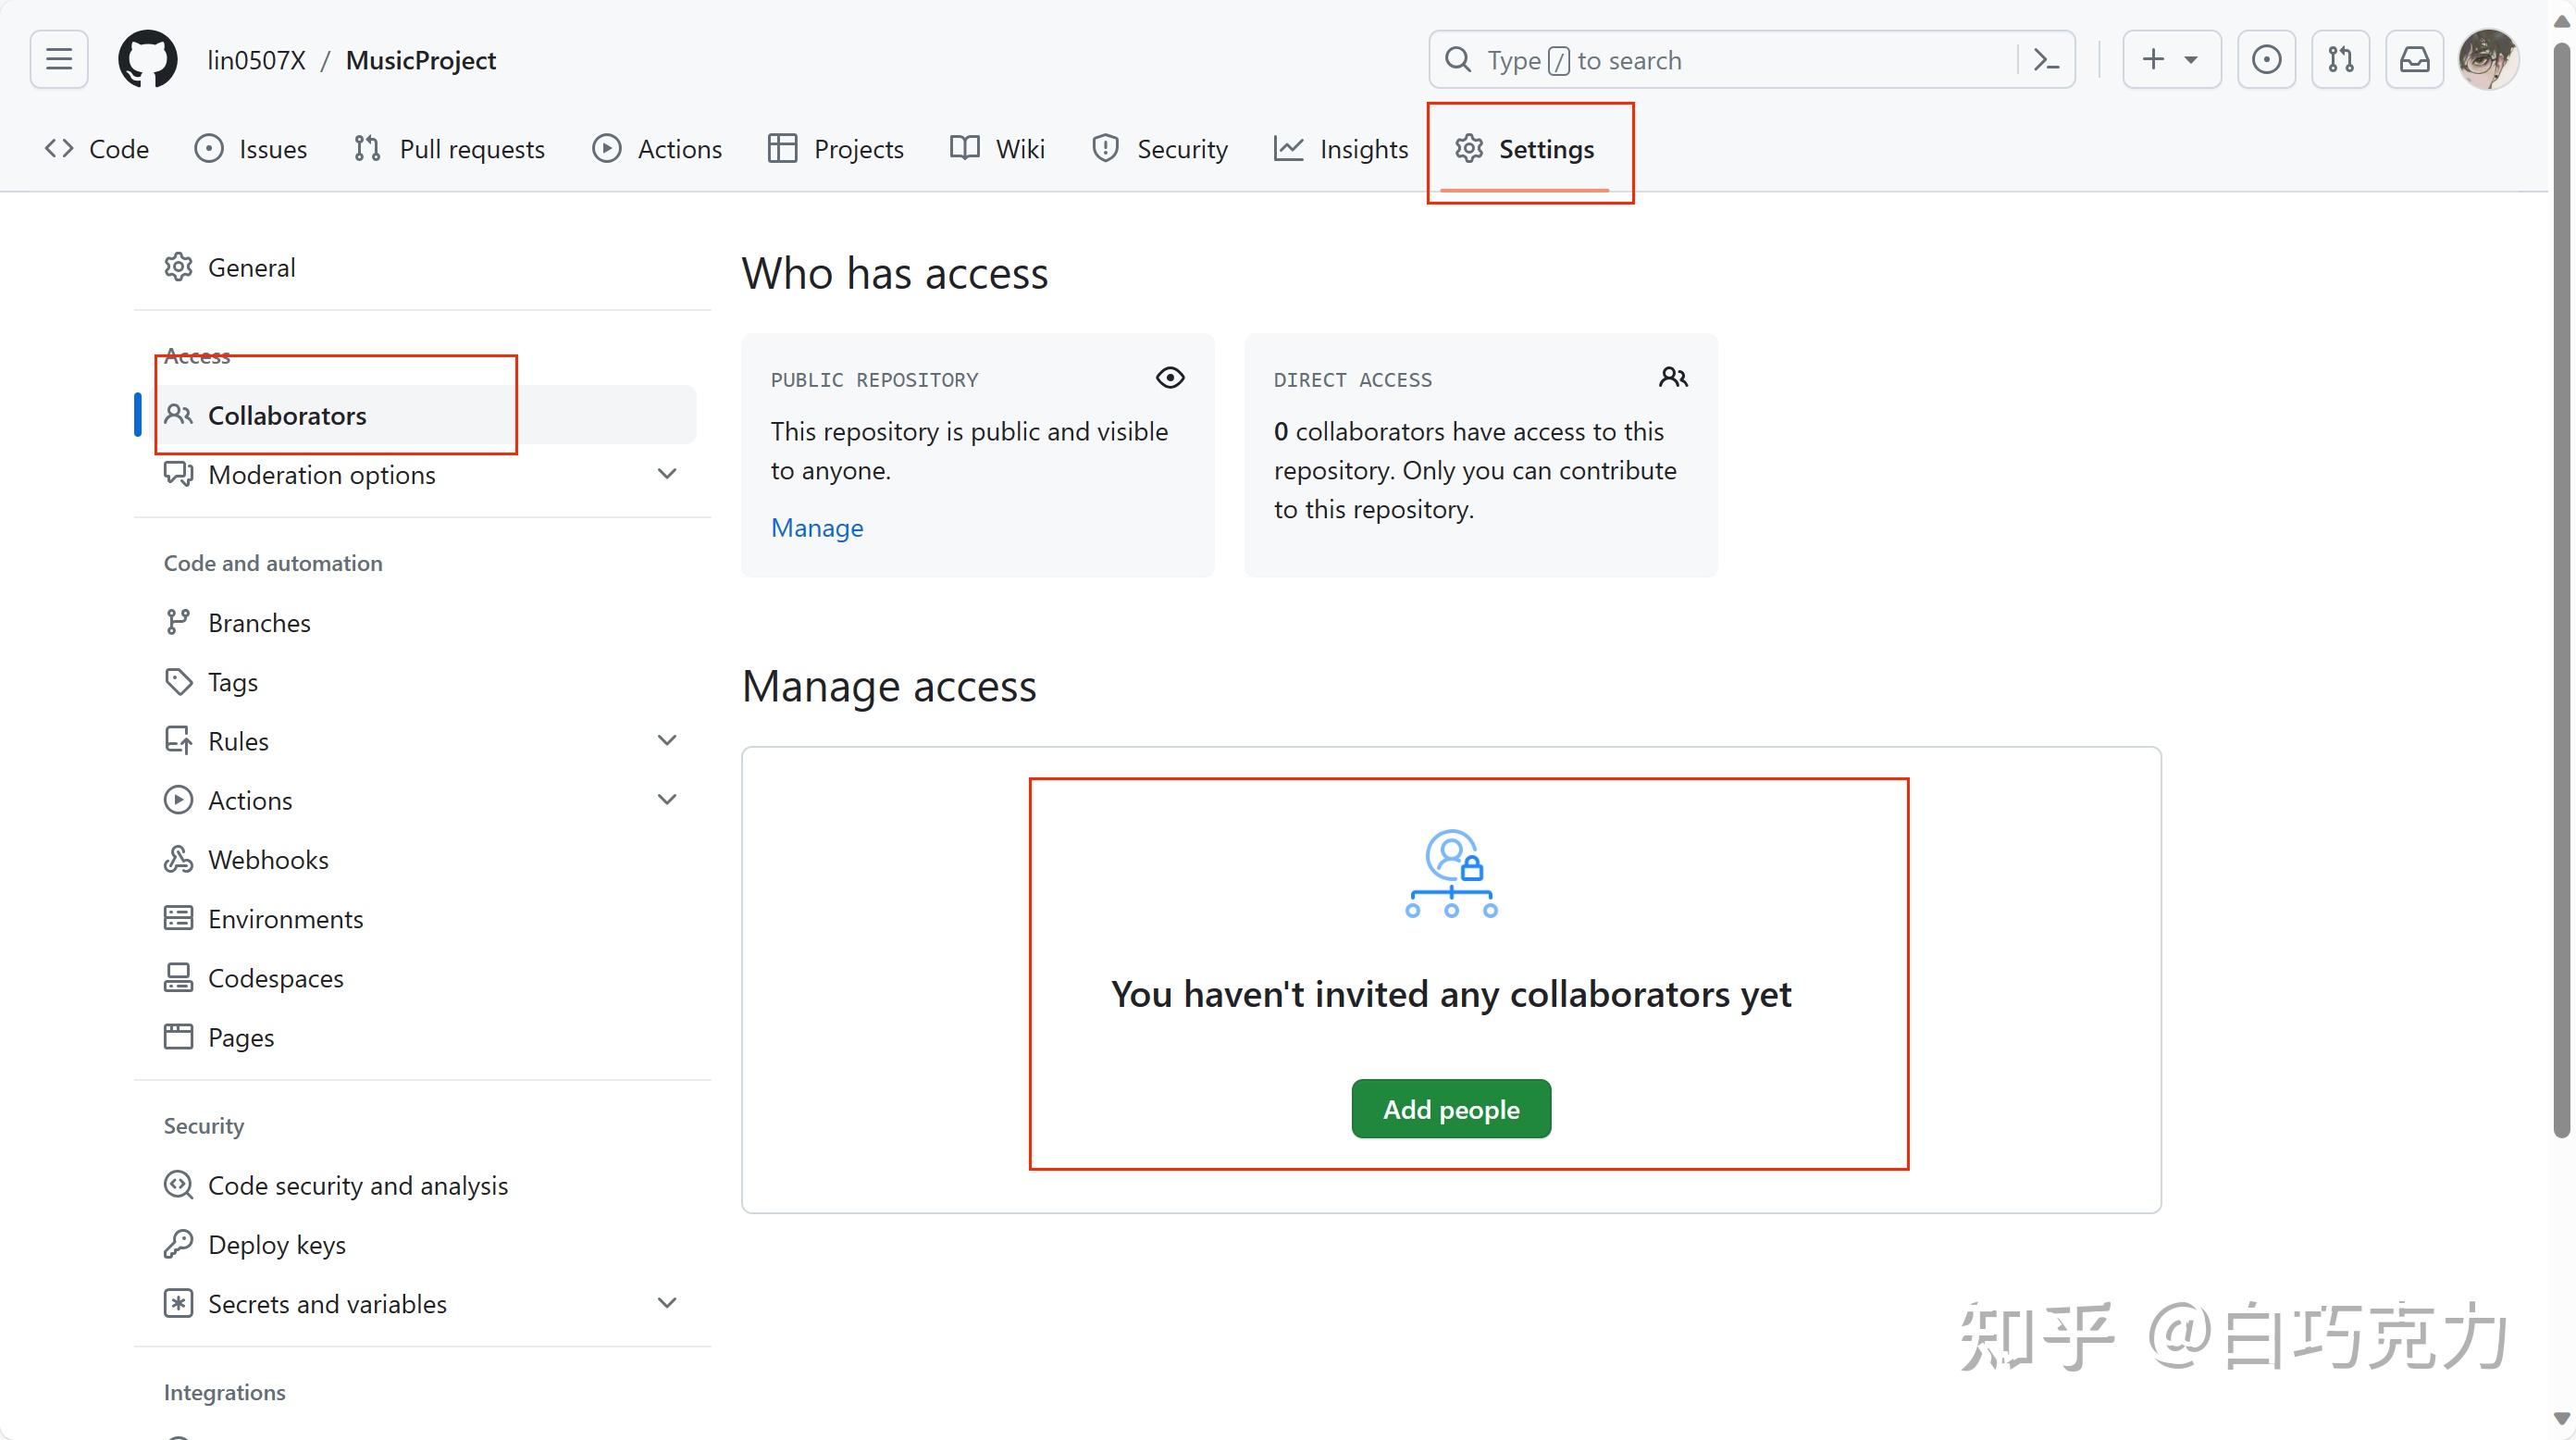Select Collaborators in the settings sidebar
This screenshot has width=2576, height=1440.
pos(287,415)
